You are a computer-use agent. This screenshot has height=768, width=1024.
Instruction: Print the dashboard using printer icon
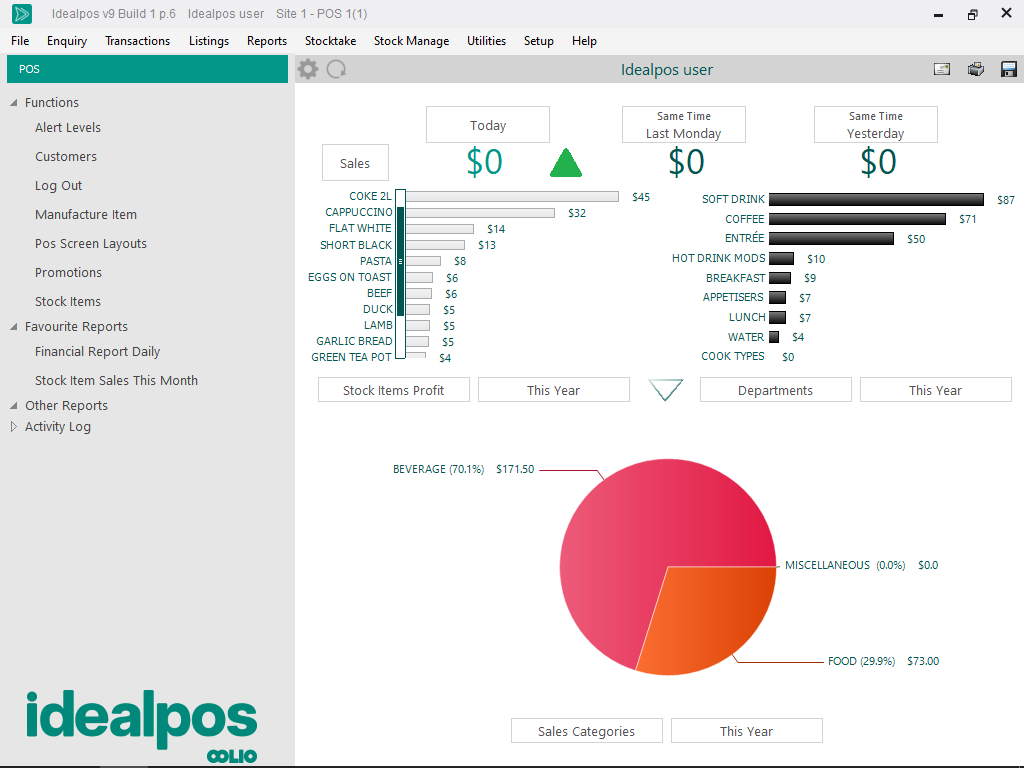pos(976,69)
